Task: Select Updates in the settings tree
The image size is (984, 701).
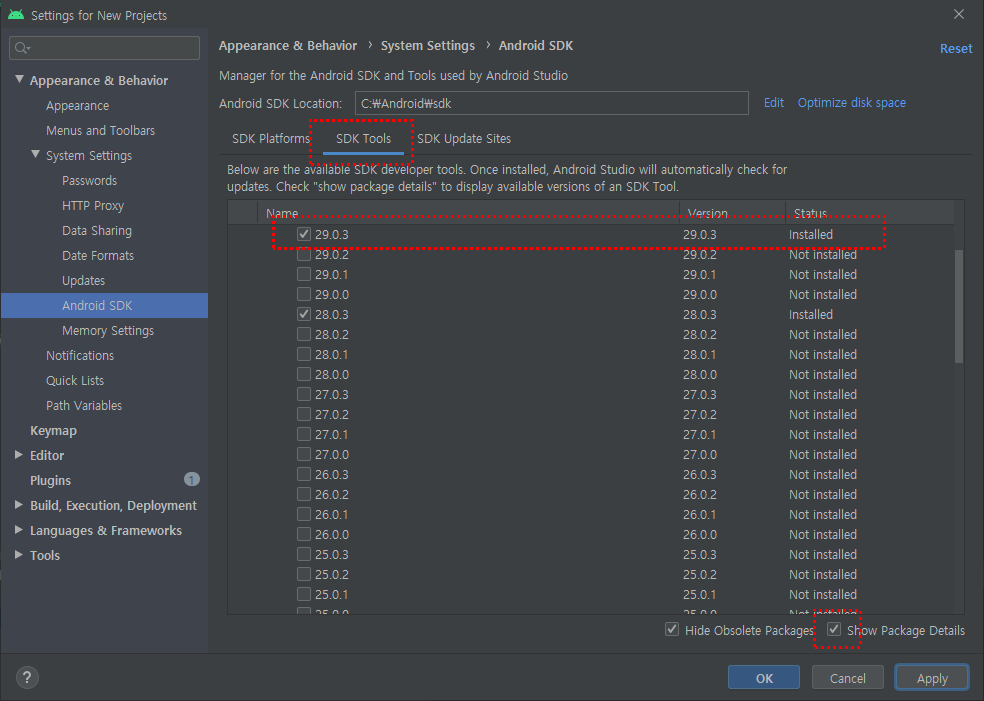Action: (83, 281)
